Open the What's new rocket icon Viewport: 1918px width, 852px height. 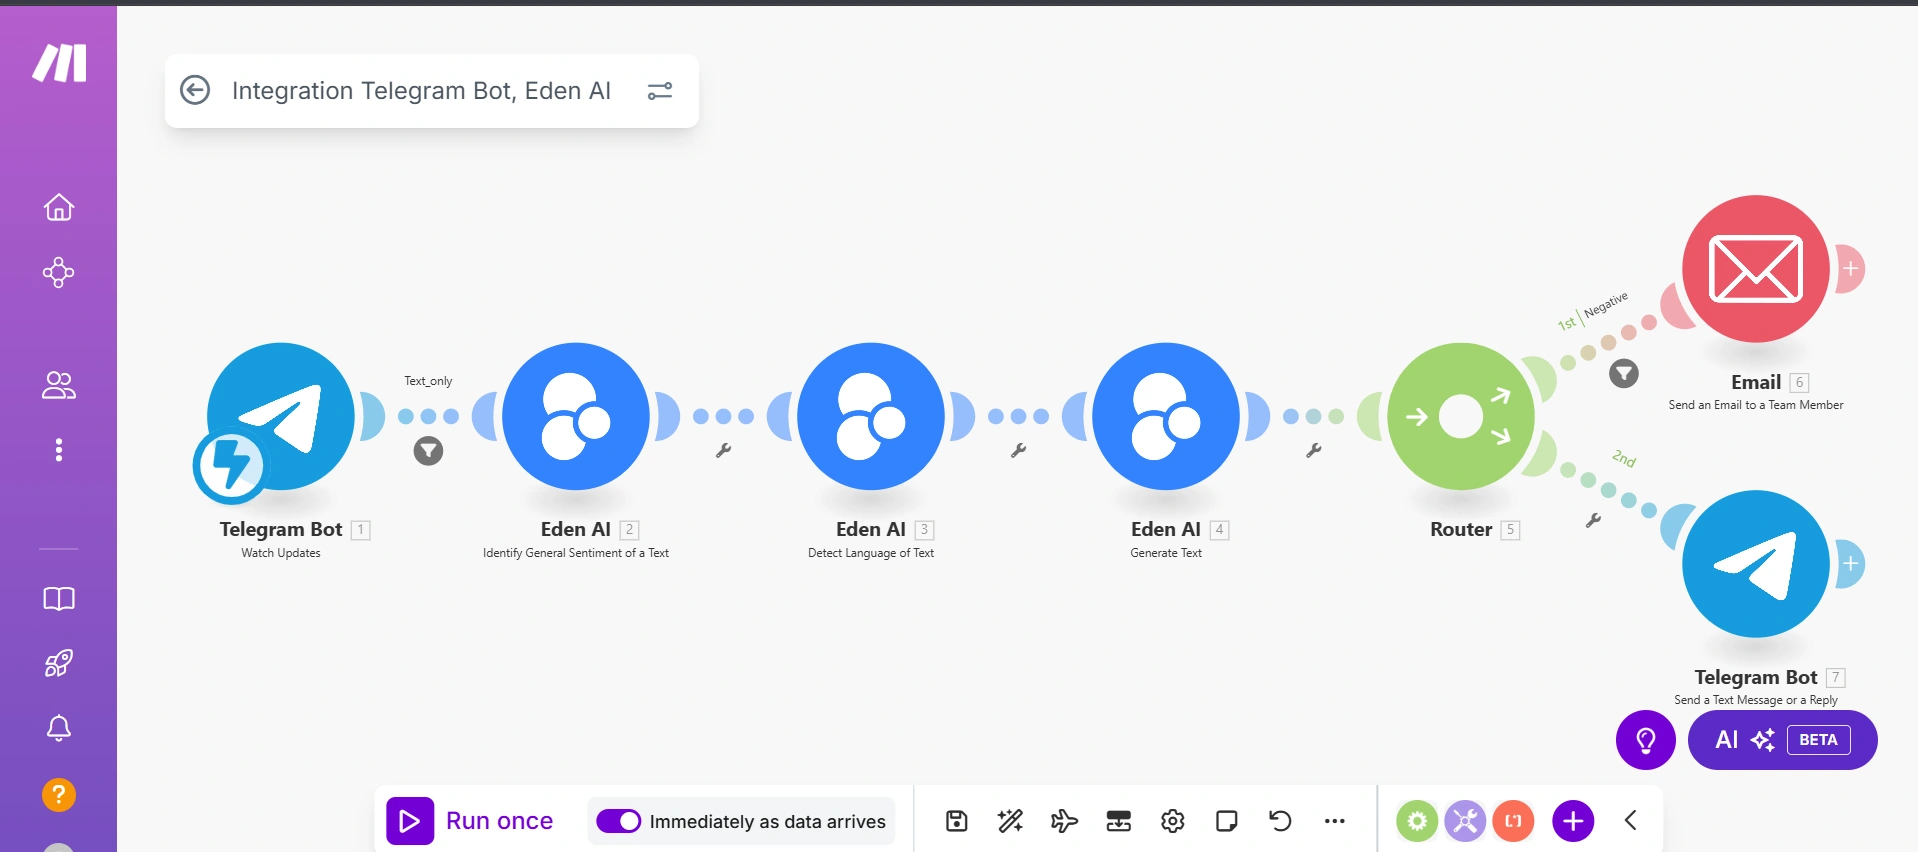(x=59, y=663)
